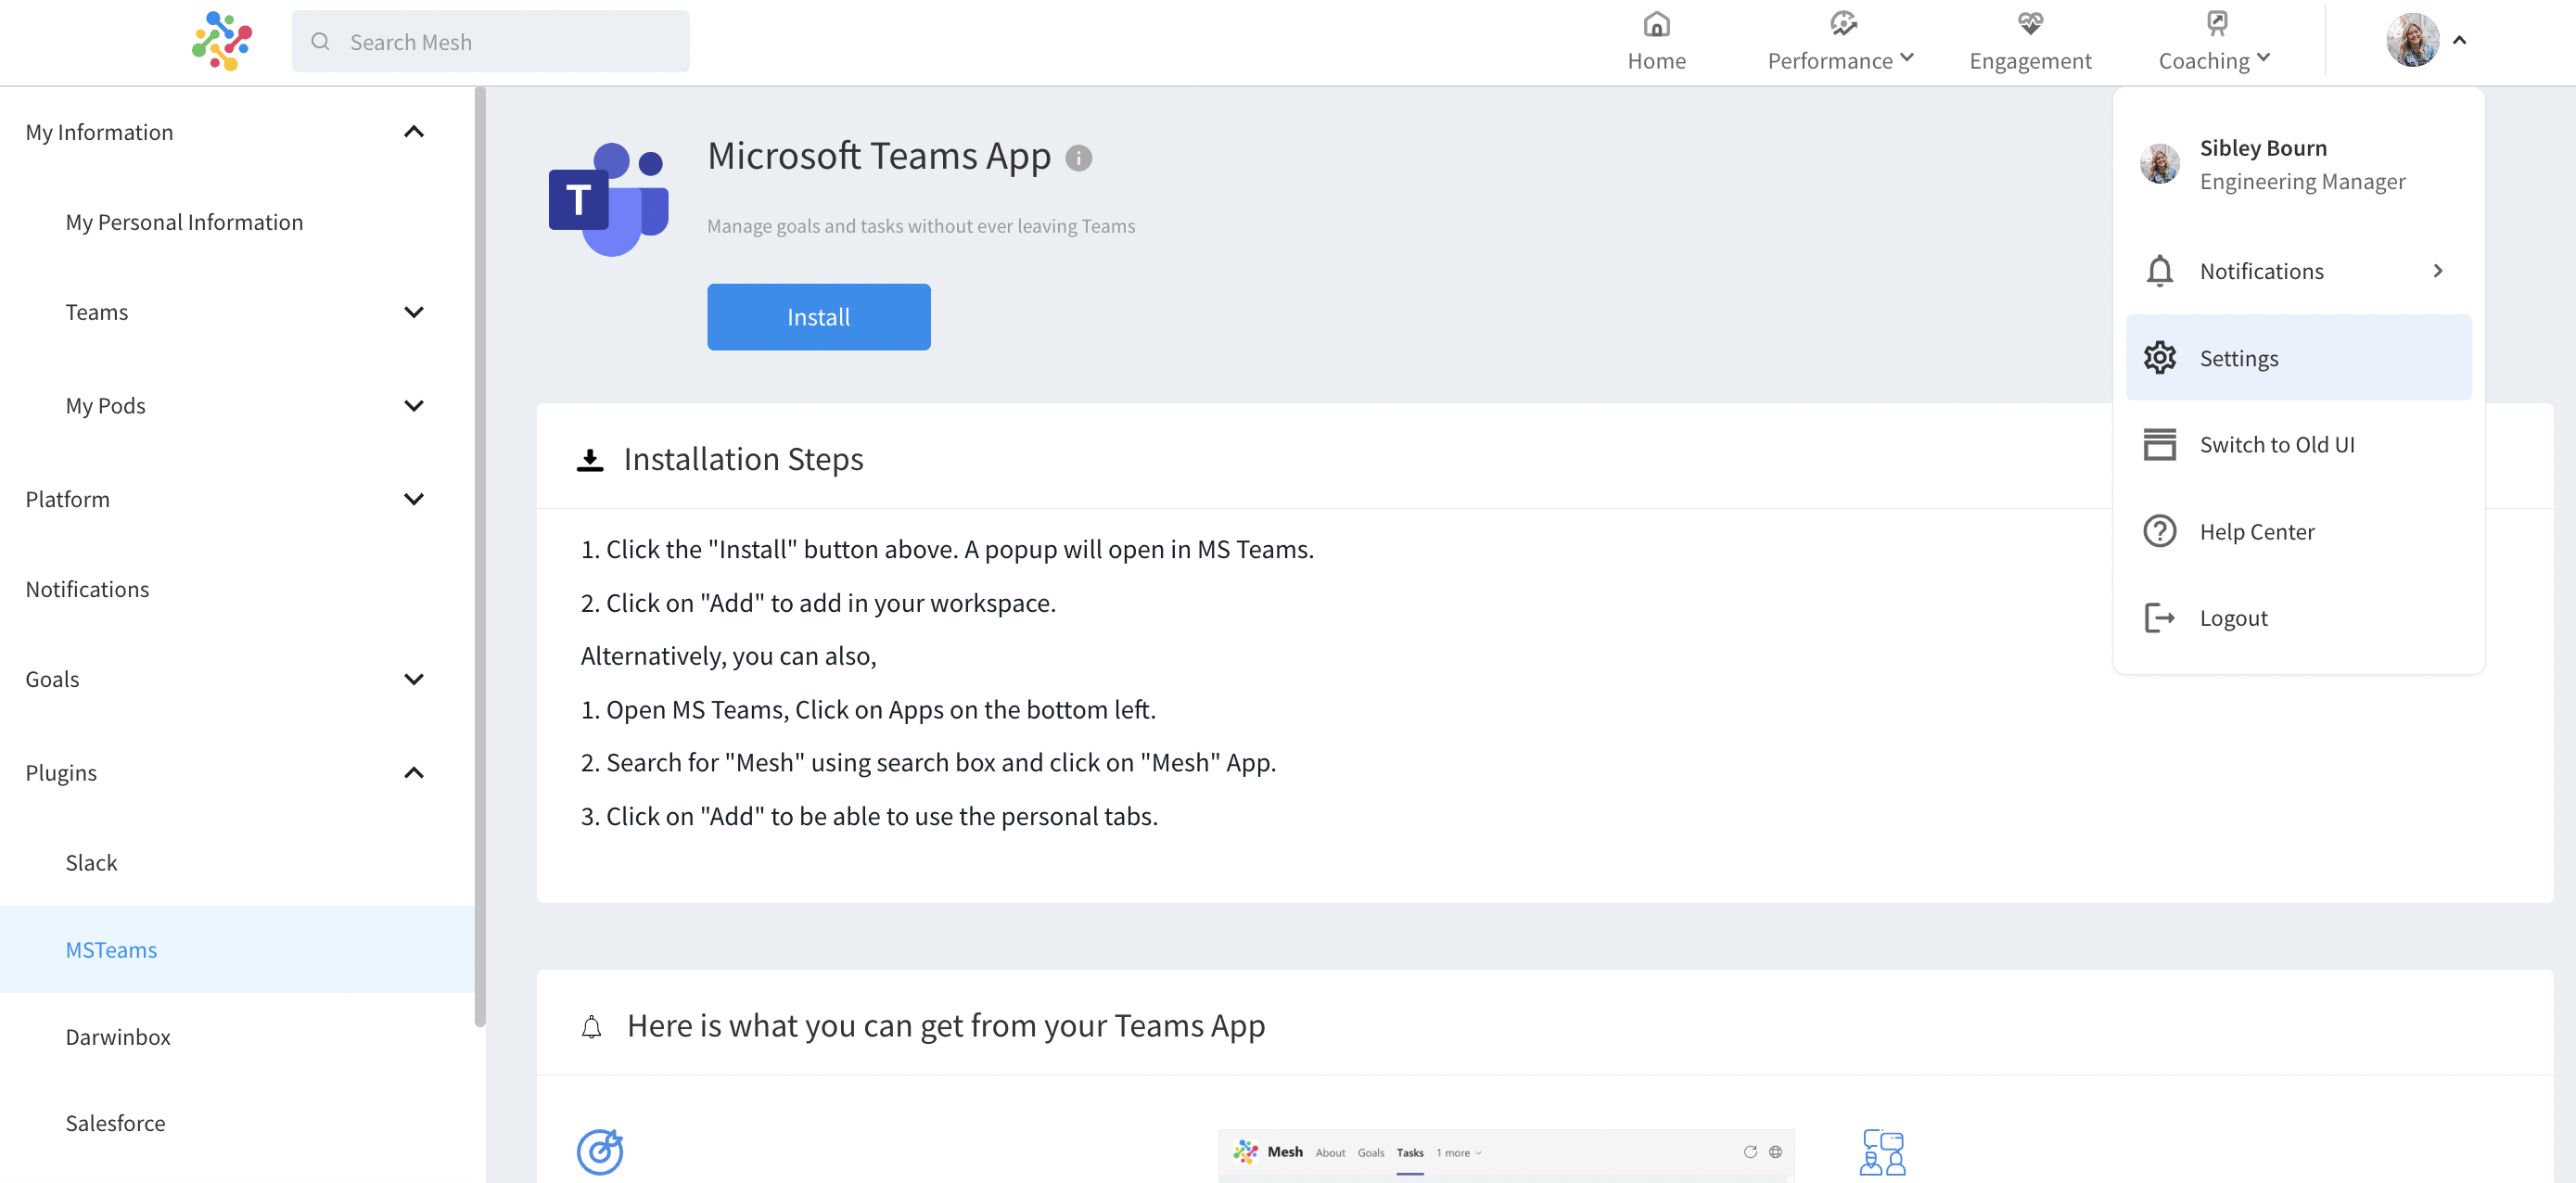
Task: Open Help Center from profile menu
Action: click(x=2297, y=531)
